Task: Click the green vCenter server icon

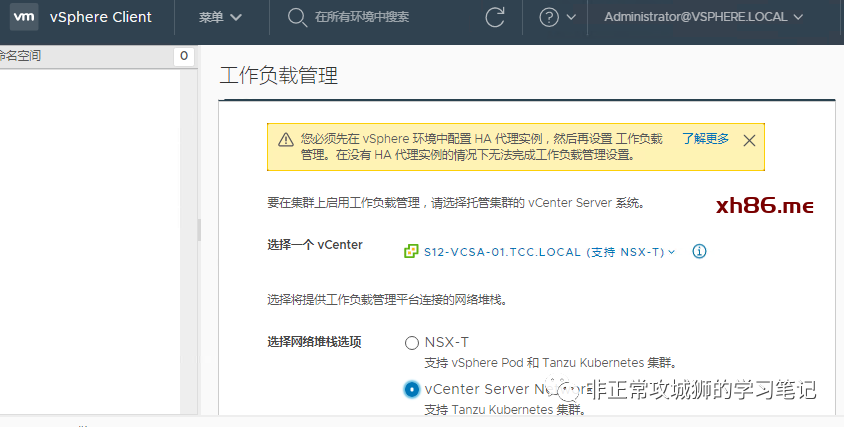Action: tap(410, 251)
